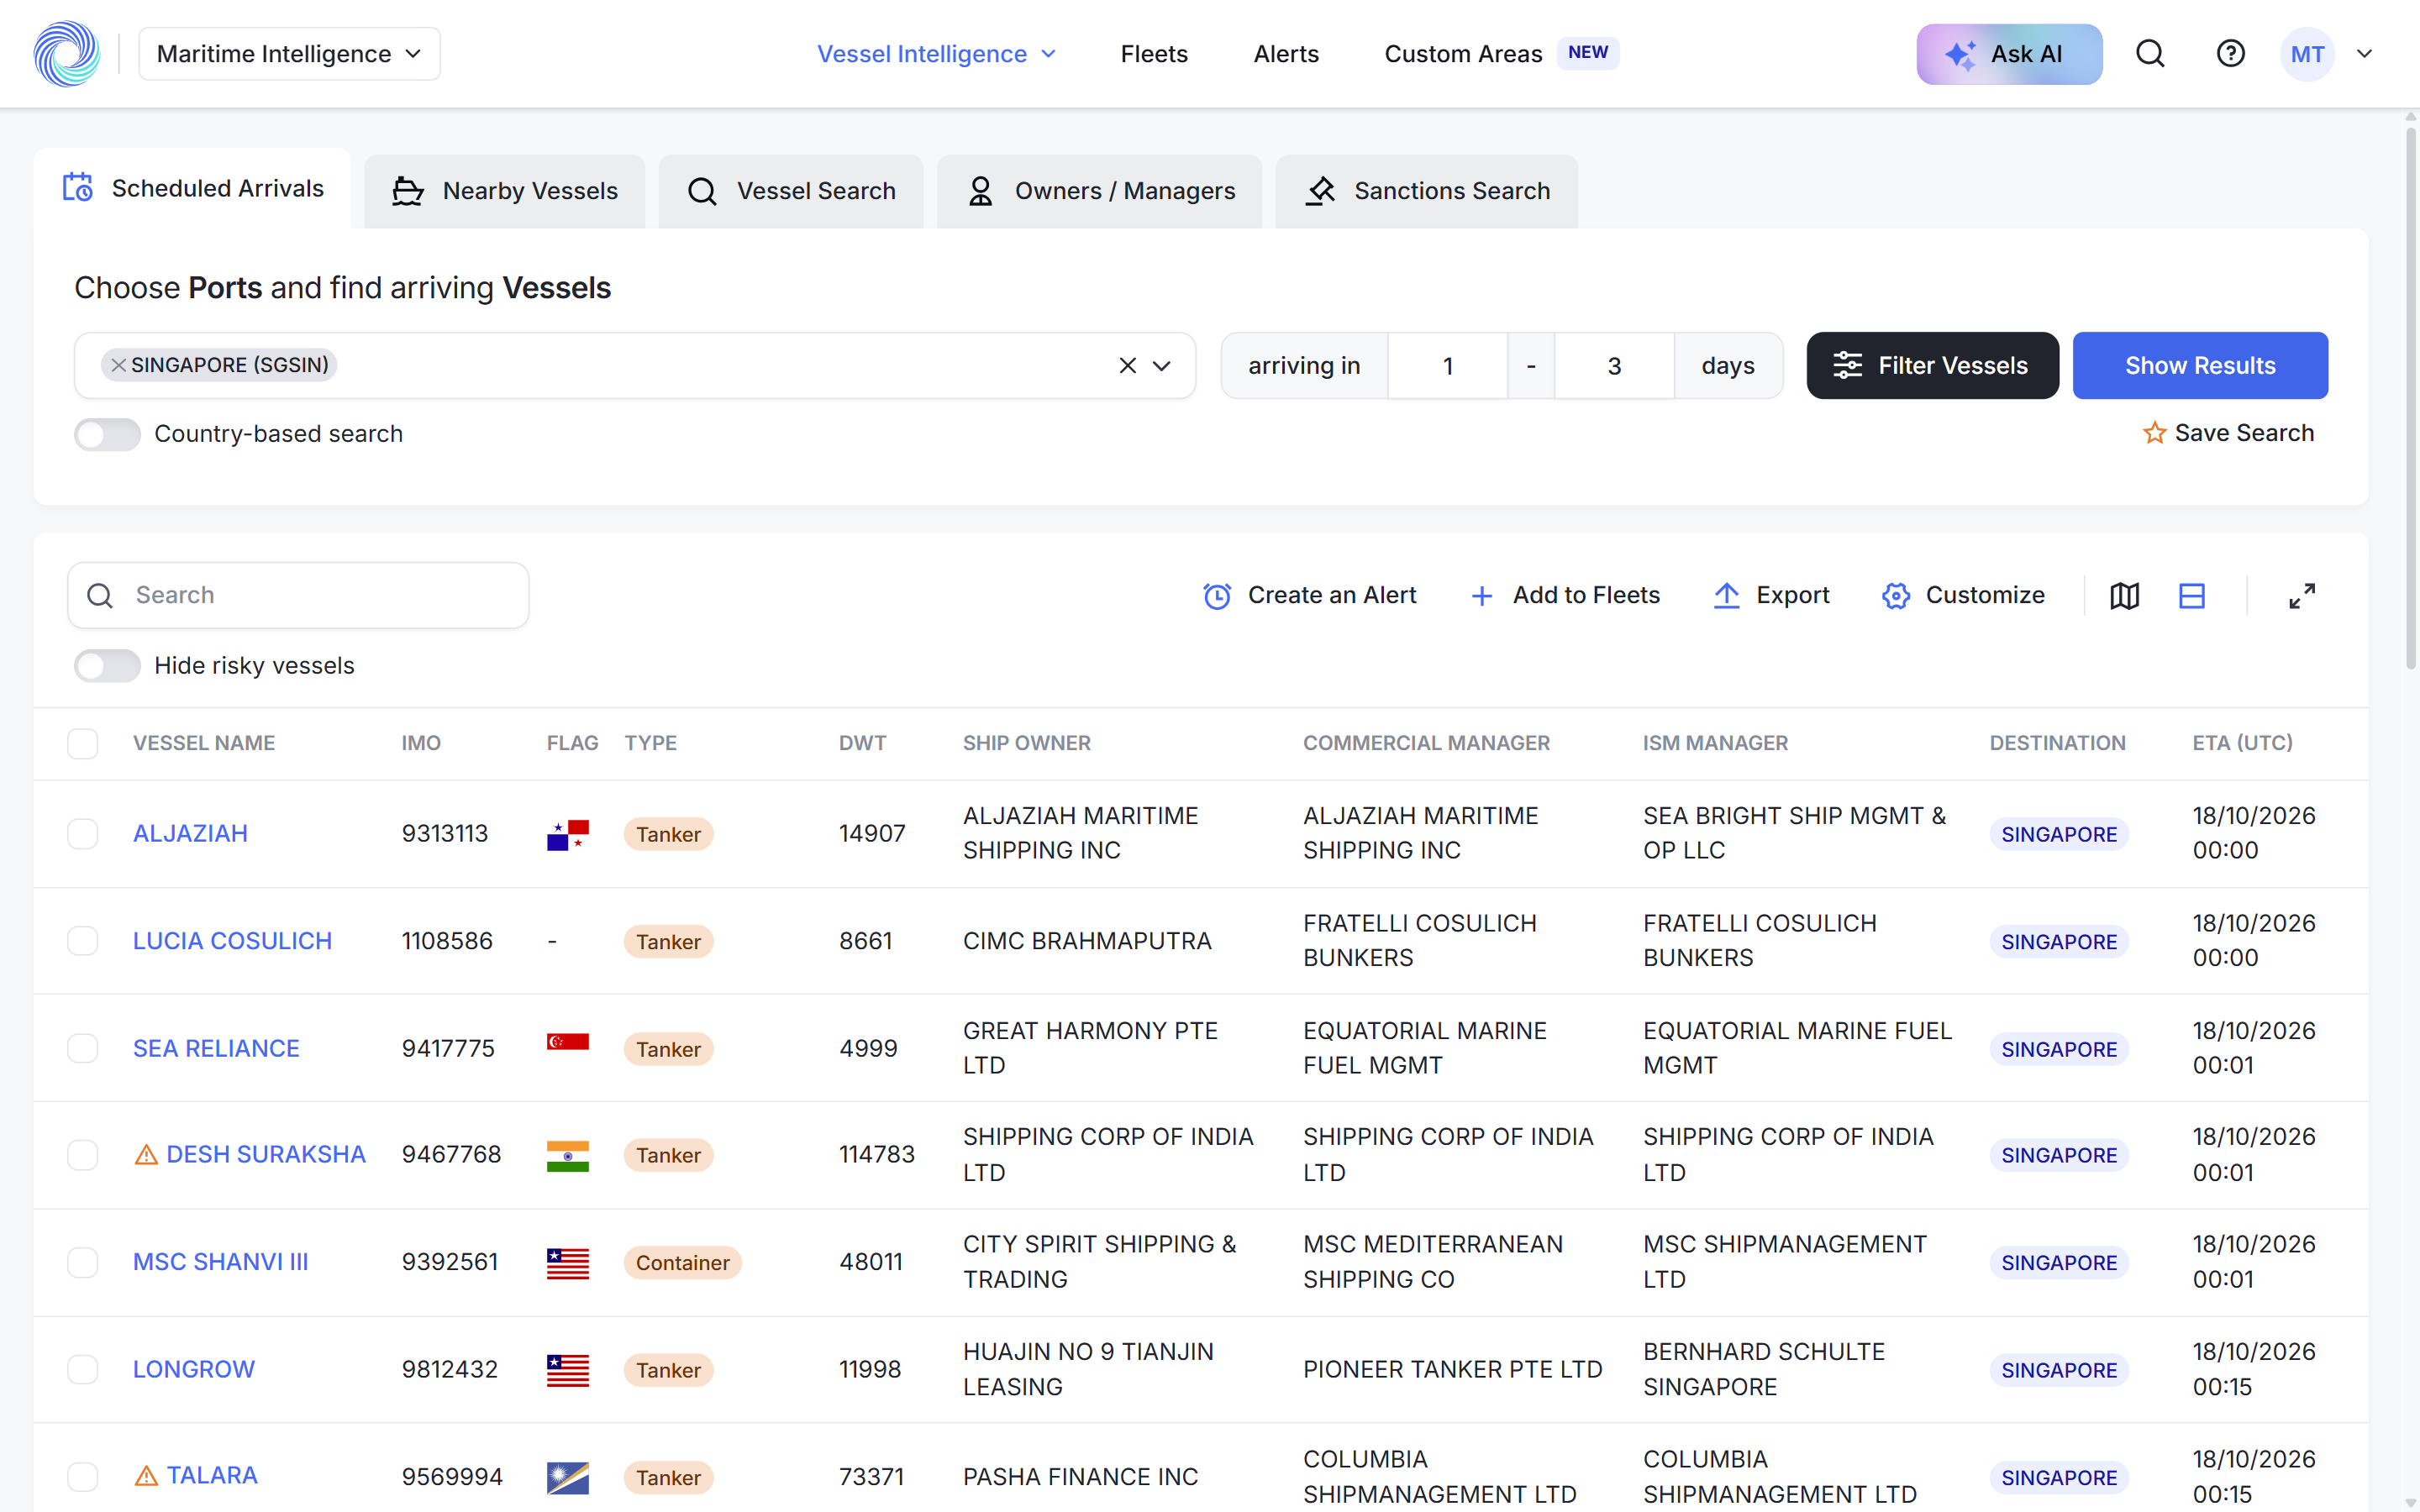Tick checkbox for LUCIA COSULICH
Image resolution: width=2420 pixels, height=1512 pixels.
coord(82,941)
